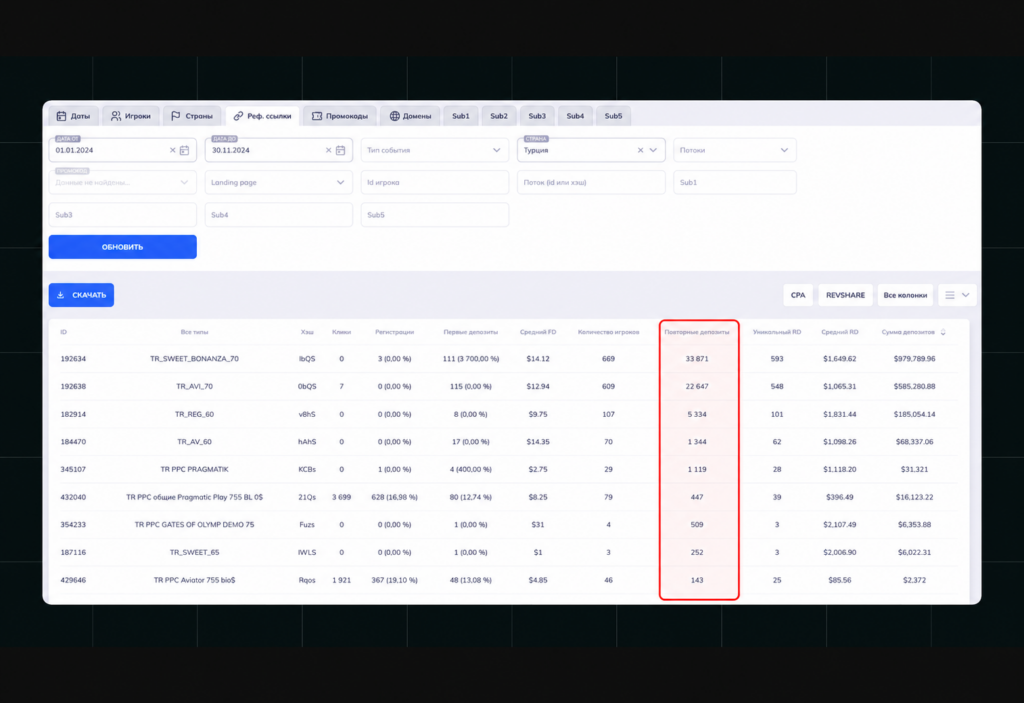Select row TR PPC GATES OF OLYMP DEMO 75
The width and height of the screenshot is (1024, 703).
509,525
